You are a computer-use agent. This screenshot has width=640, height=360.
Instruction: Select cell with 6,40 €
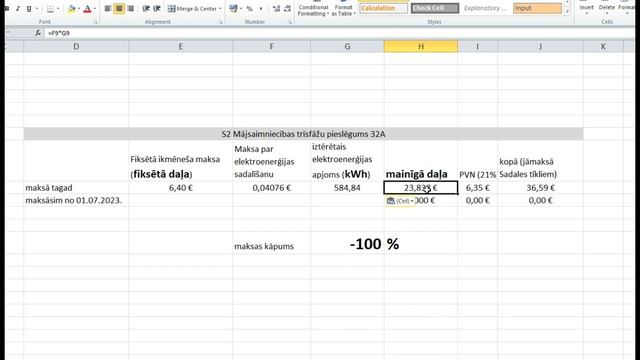pos(180,188)
